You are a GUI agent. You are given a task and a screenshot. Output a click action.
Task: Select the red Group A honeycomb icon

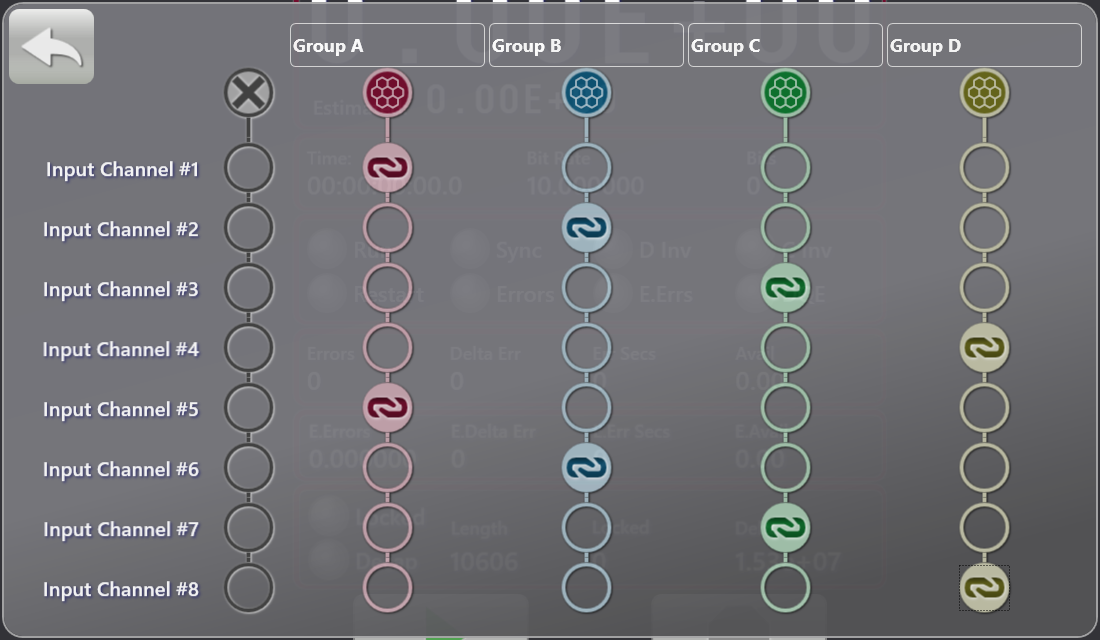click(388, 94)
